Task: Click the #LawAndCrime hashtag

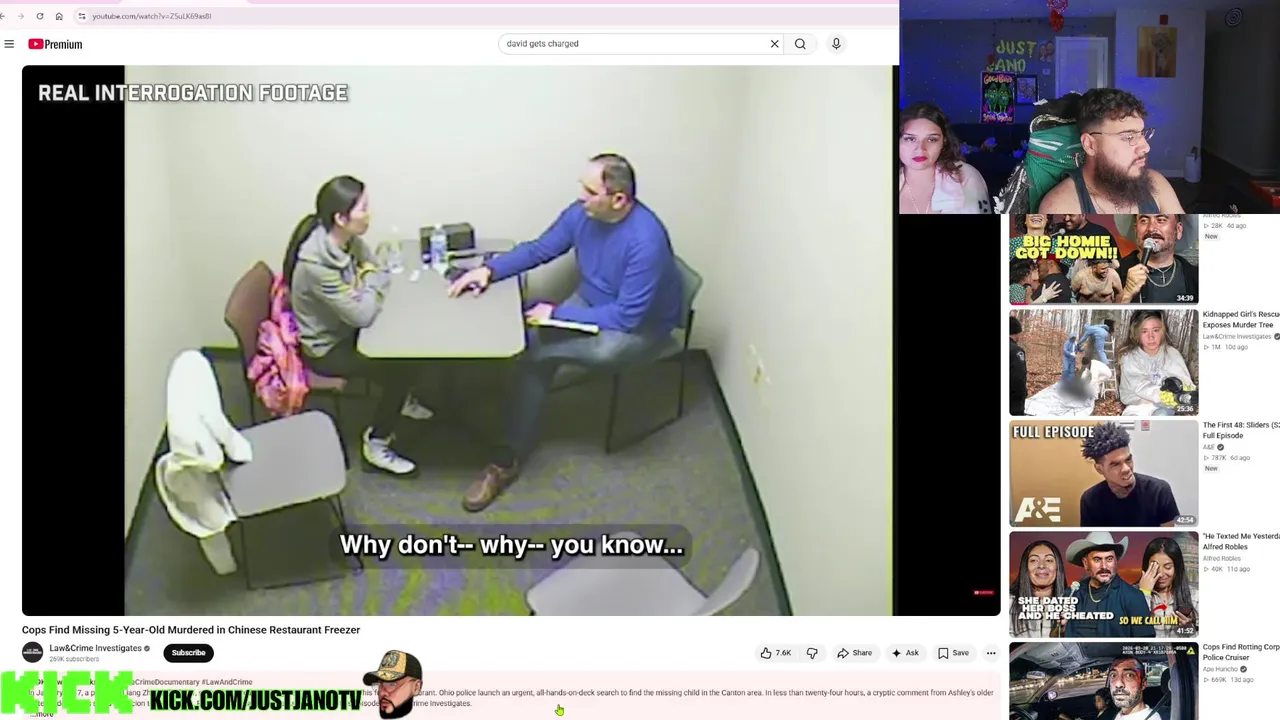Action: [x=227, y=682]
